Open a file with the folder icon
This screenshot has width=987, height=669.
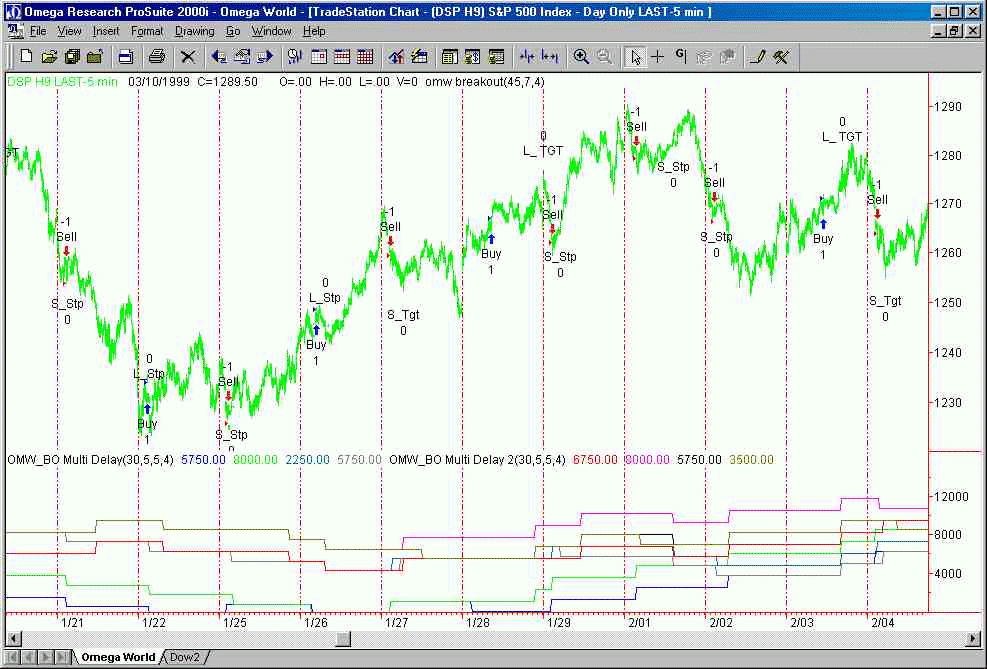(49, 57)
